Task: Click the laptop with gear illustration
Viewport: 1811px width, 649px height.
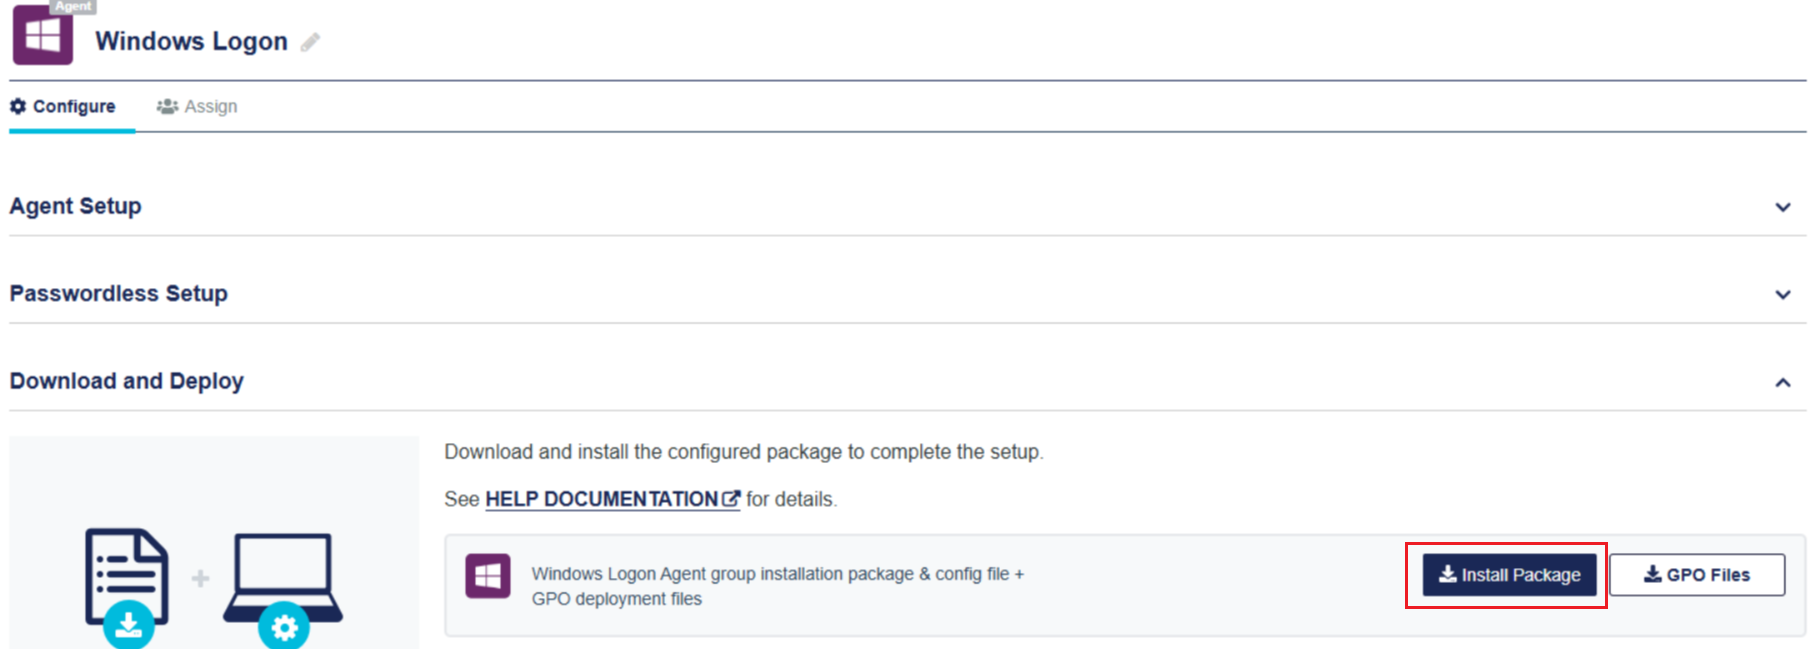Action: point(283,585)
